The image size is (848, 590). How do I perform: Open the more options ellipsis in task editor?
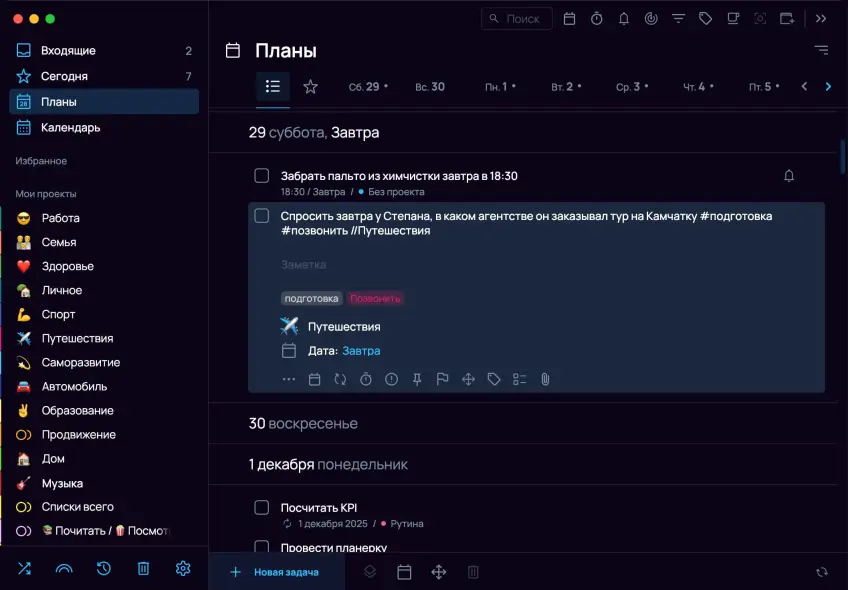tap(289, 379)
